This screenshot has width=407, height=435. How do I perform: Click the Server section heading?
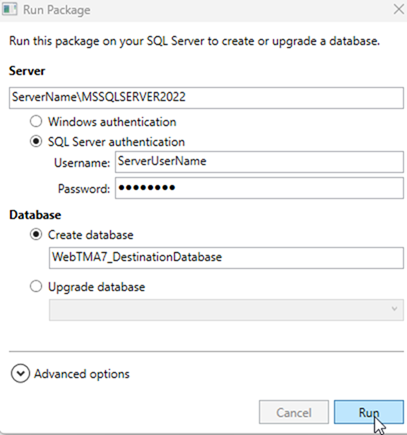(x=27, y=71)
